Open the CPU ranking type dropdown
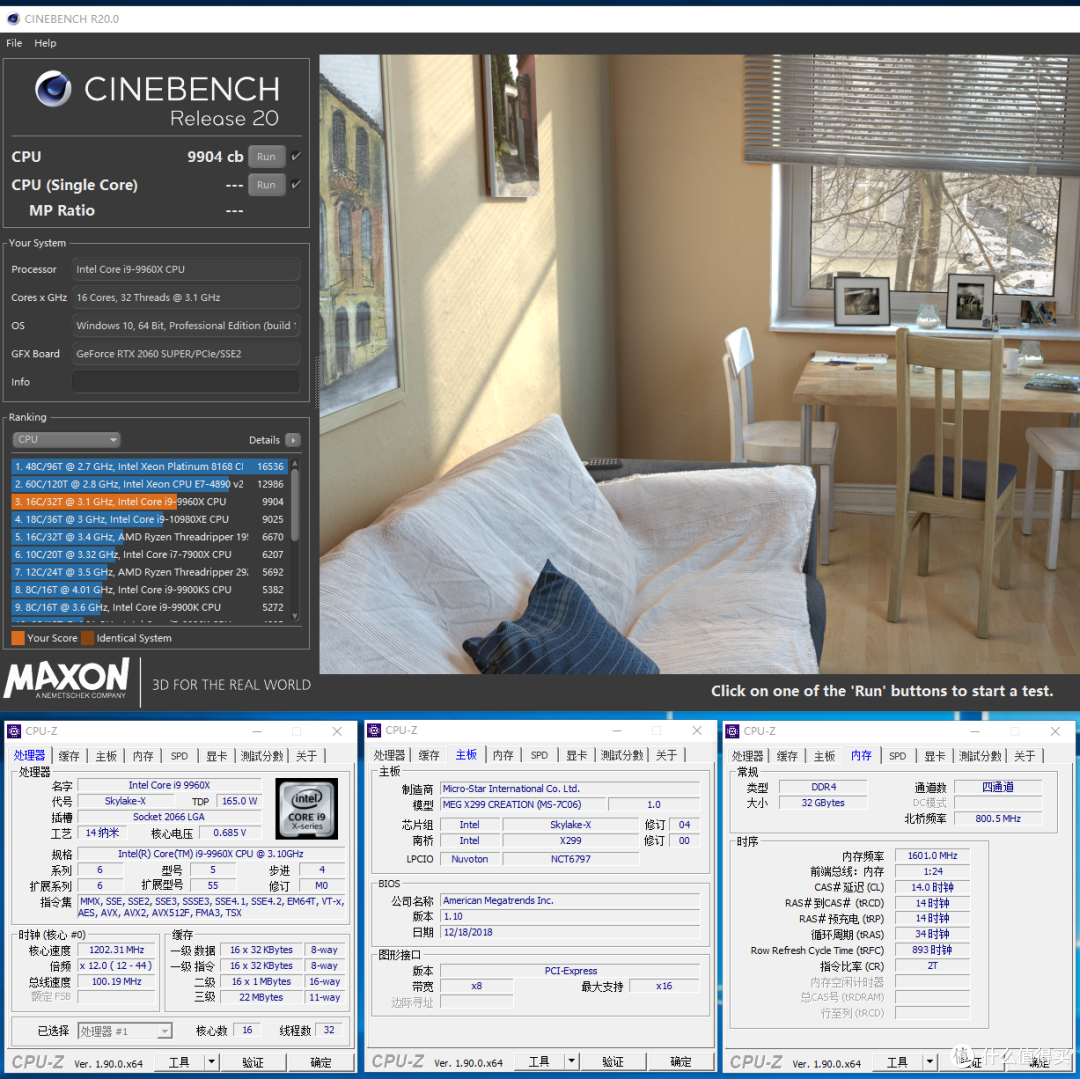Viewport: 1080px width, 1079px height. click(66, 439)
